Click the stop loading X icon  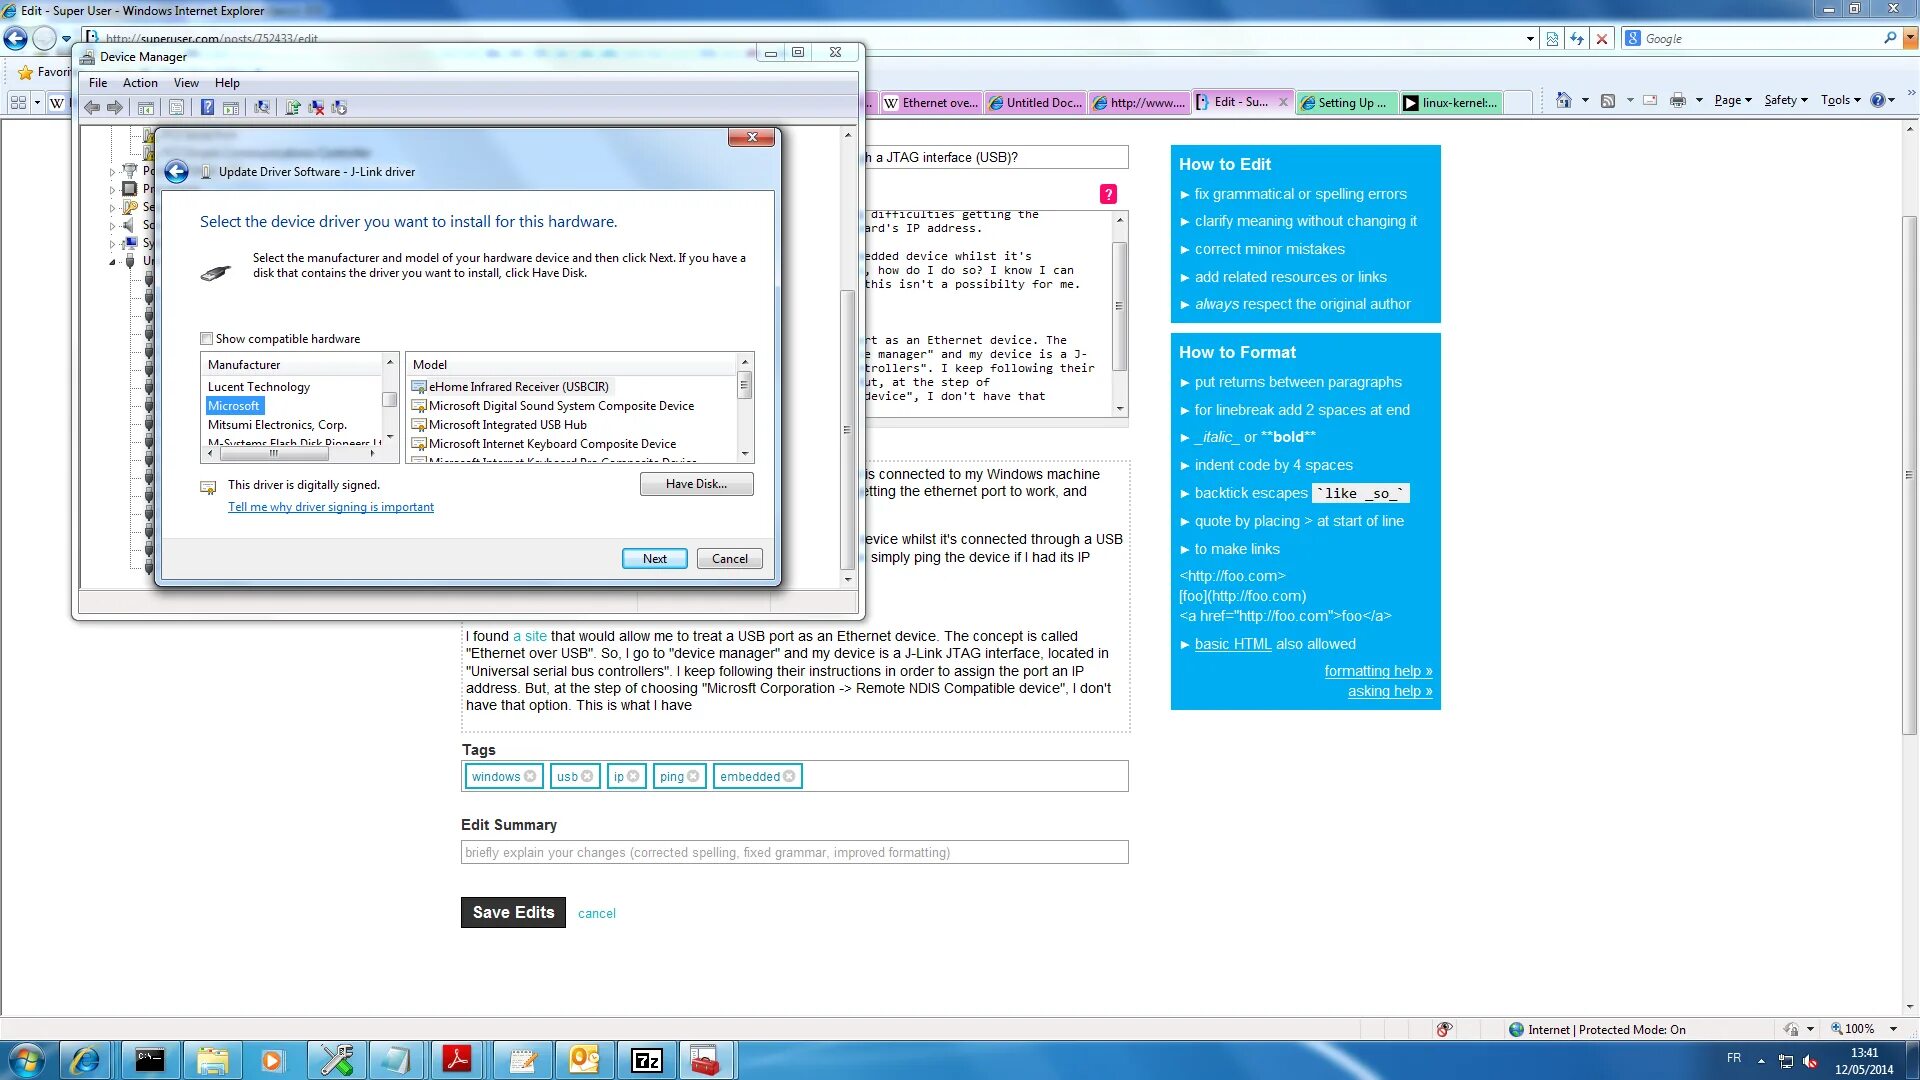pyautogui.click(x=1602, y=38)
